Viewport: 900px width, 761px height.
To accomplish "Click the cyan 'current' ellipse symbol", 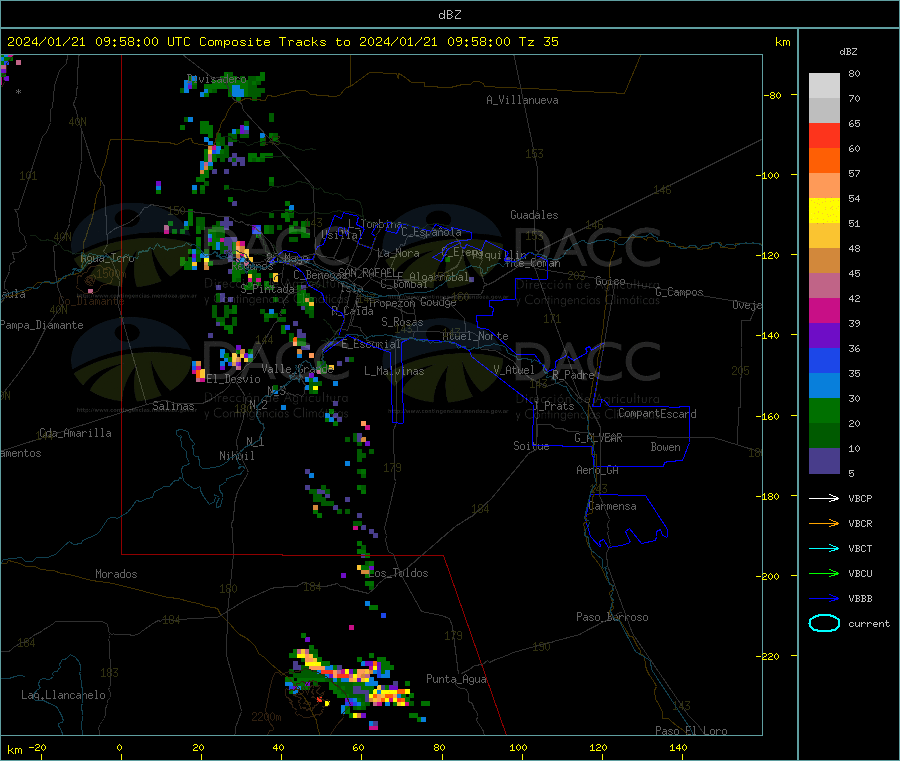I will (x=824, y=623).
